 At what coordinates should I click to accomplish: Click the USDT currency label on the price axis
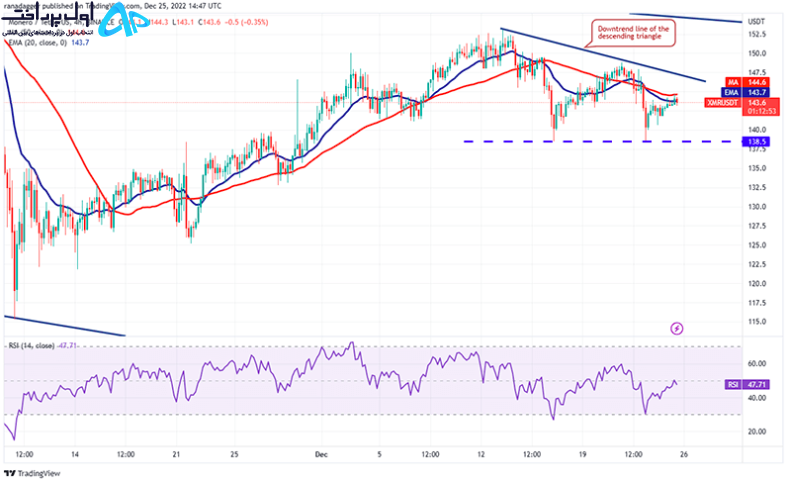point(756,22)
